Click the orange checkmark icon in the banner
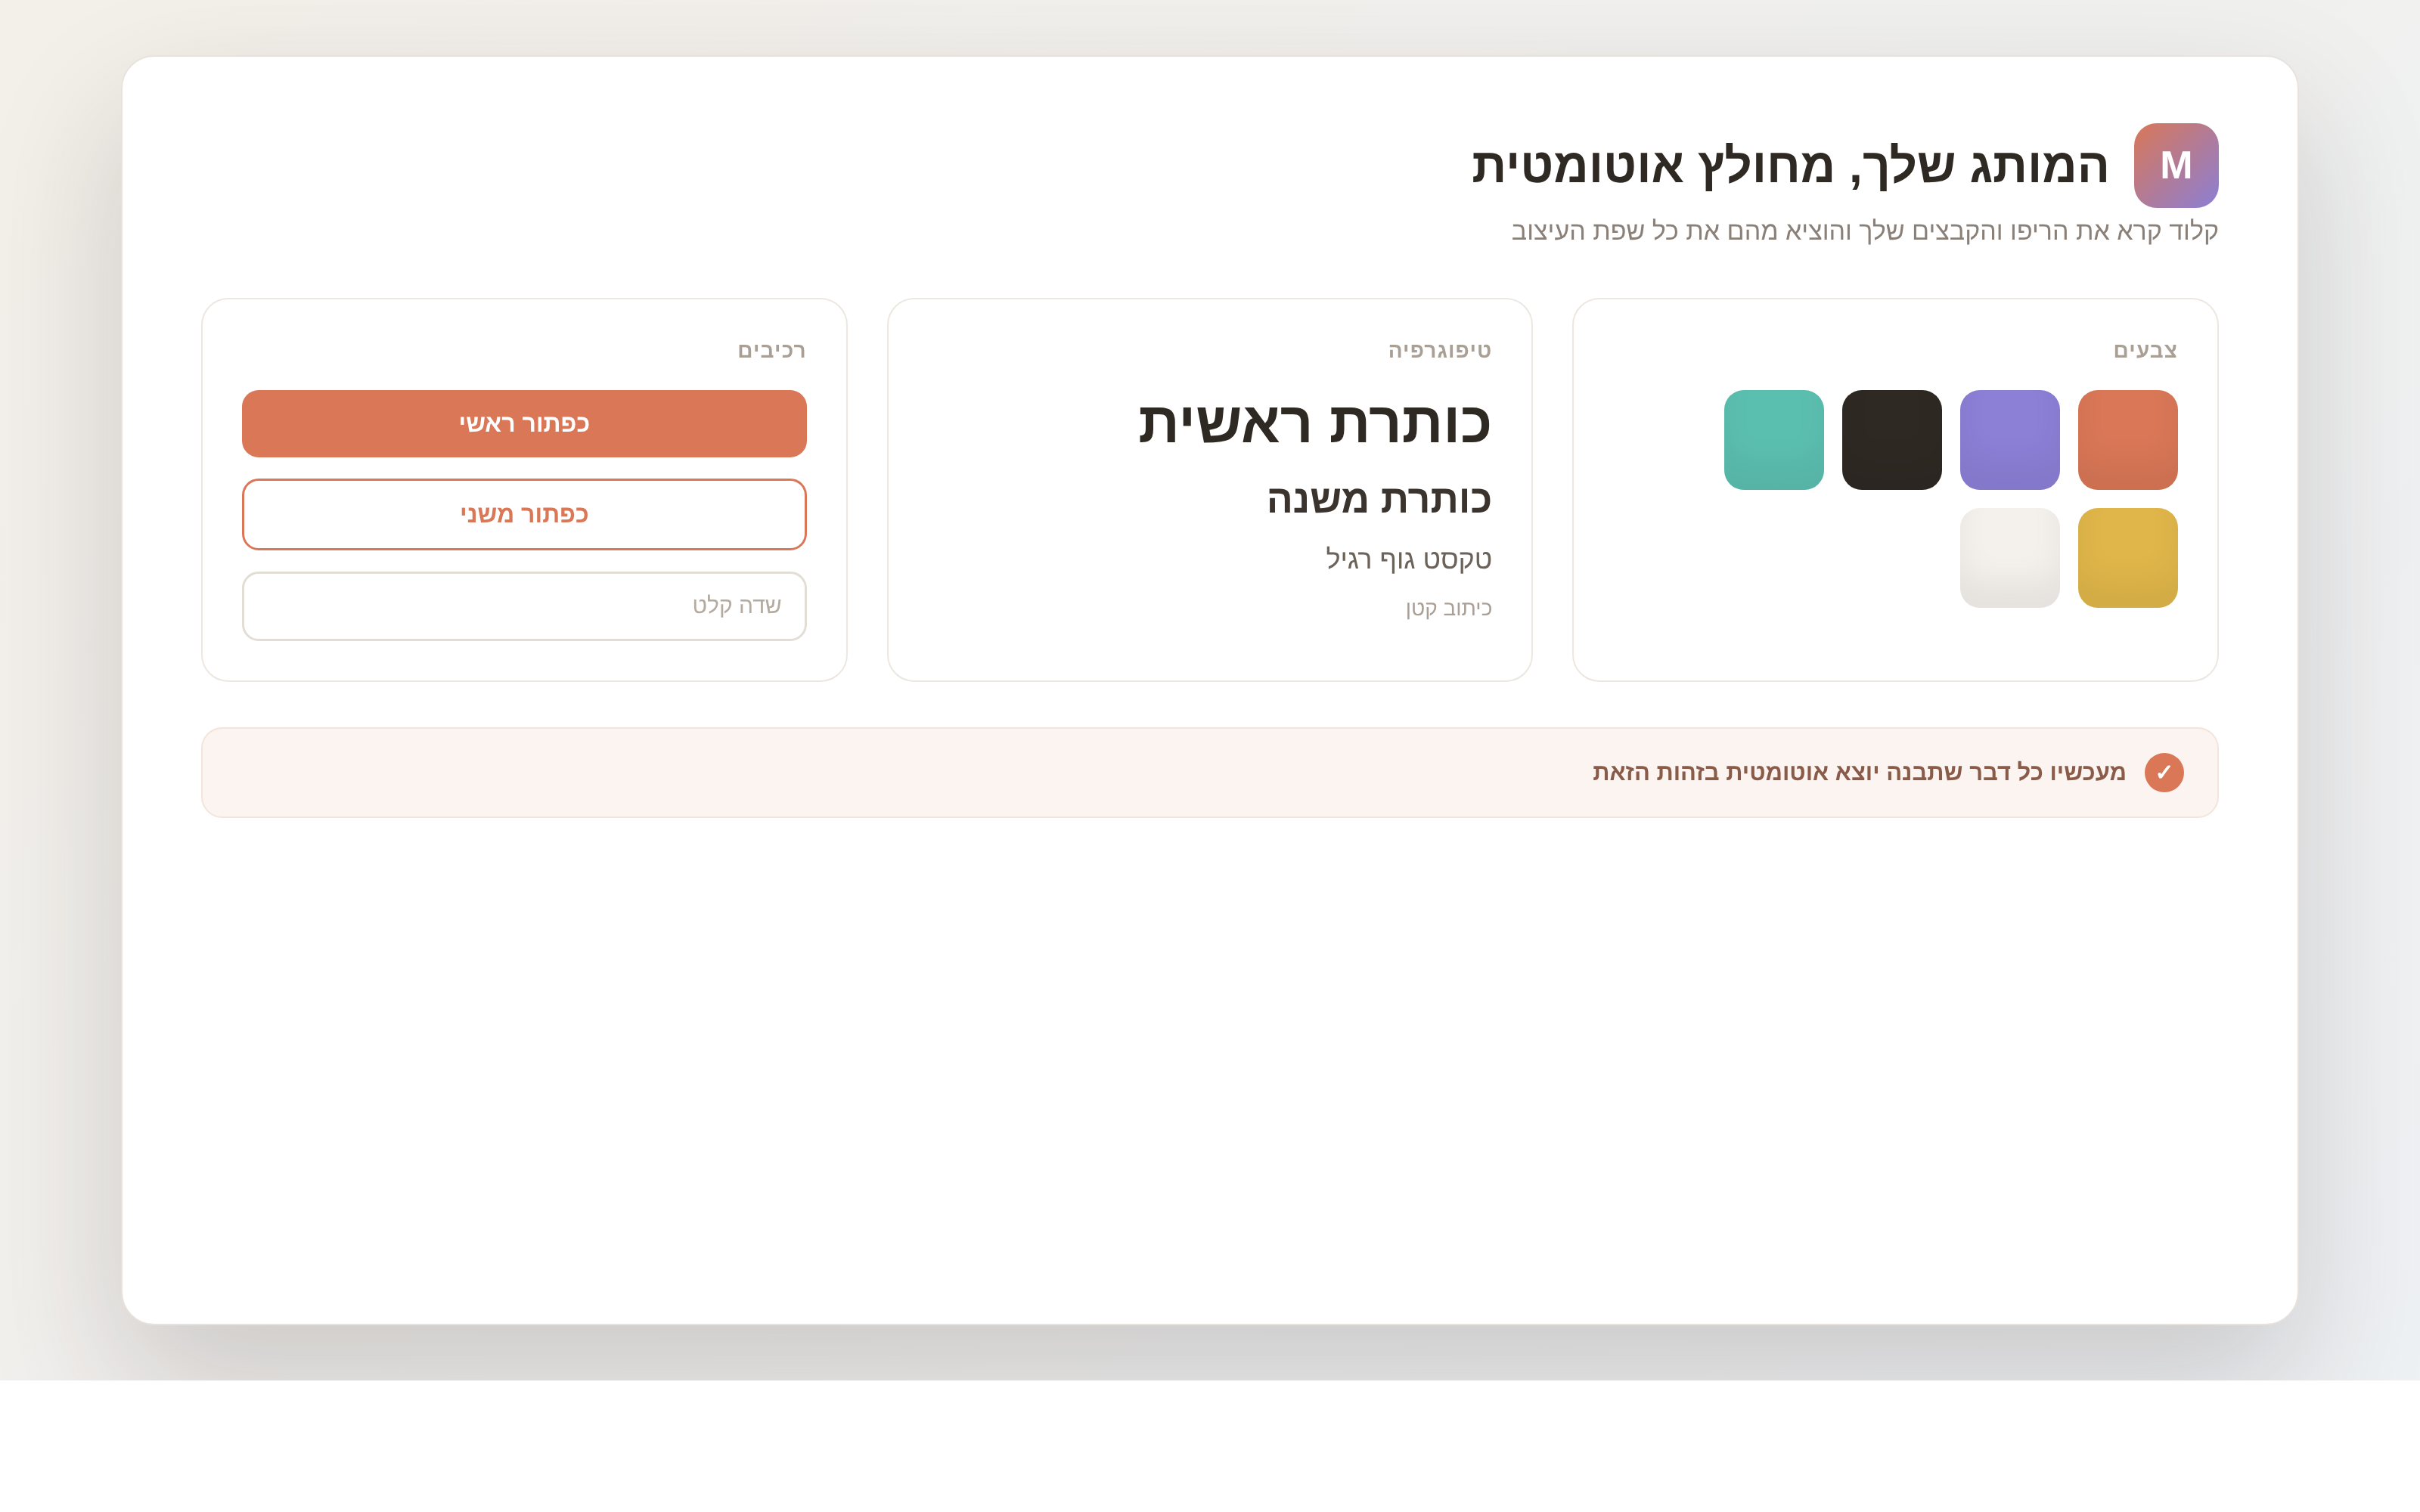This screenshot has height=1512, width=2420. click(2163, 772)
